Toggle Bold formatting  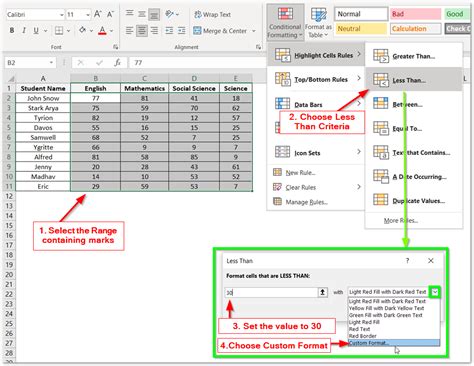12,31
